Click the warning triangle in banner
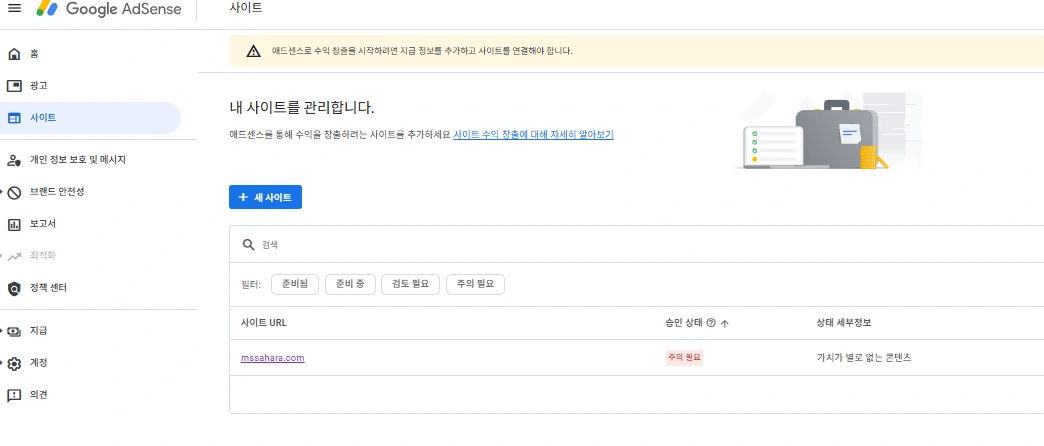This screenshot has height=446, width=1044. (253, 51)
